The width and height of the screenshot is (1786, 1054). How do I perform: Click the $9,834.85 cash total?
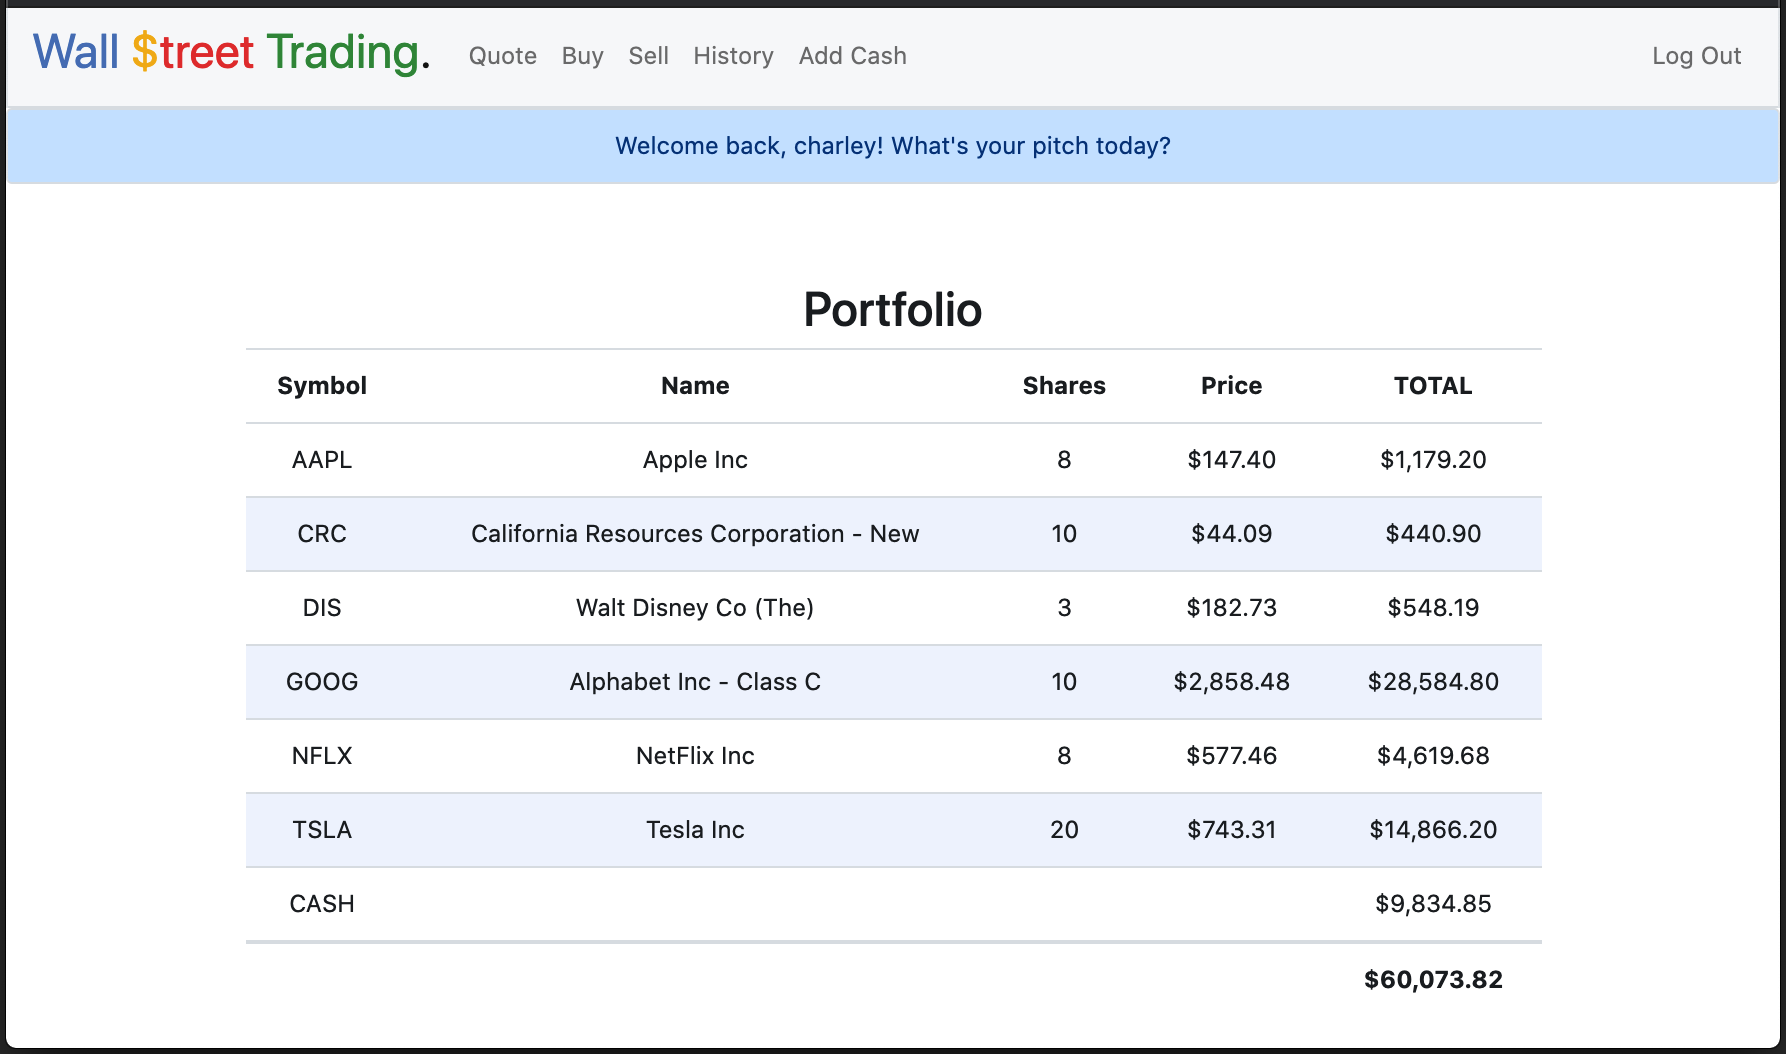coord(1433,904)
